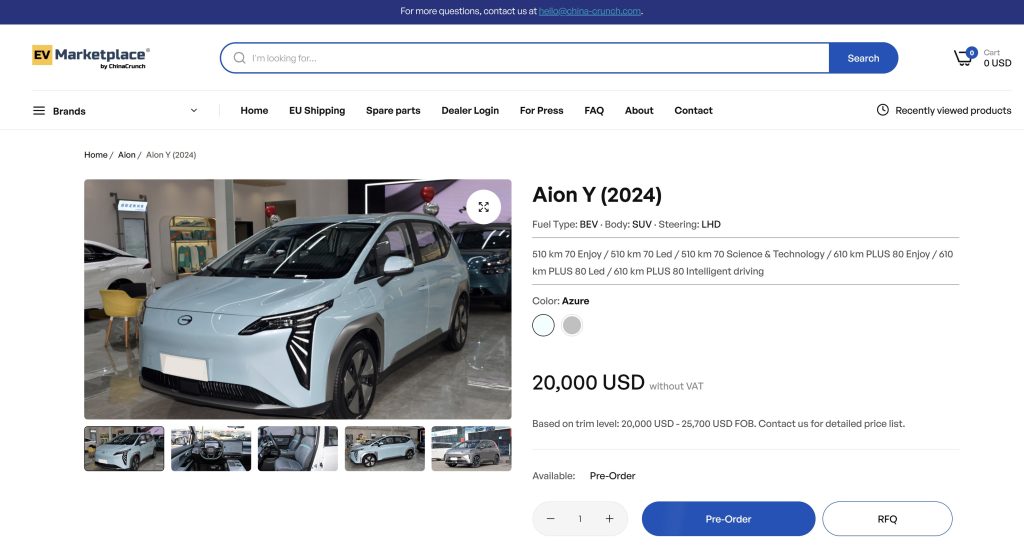Click the magnifier icon in search bar
The width and height of the screenshot is (1024, 550).
(x=240, y=58)
